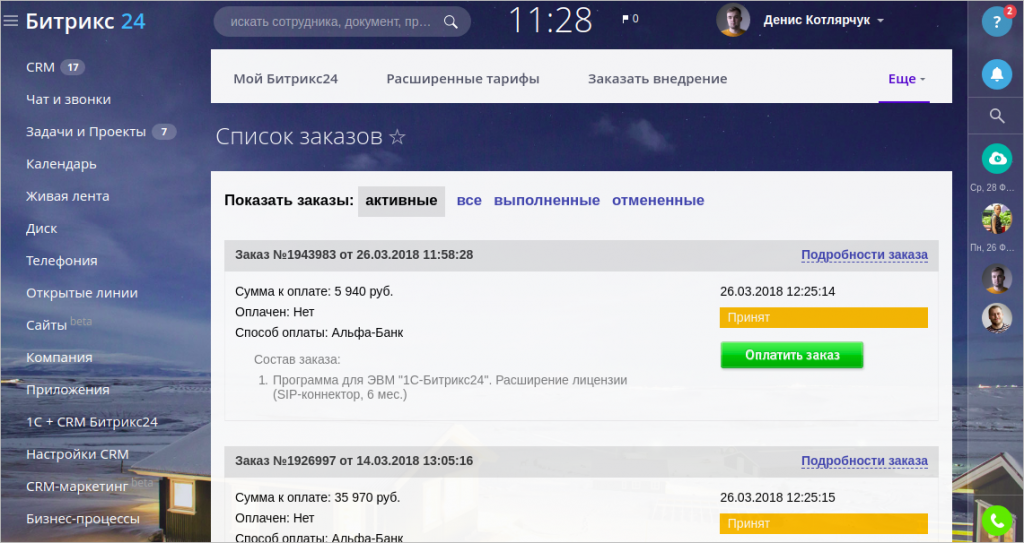This screenshot has width=1024, height=543.
Task: Open Мой Битрикс24 tab
Action: [285, 79]
